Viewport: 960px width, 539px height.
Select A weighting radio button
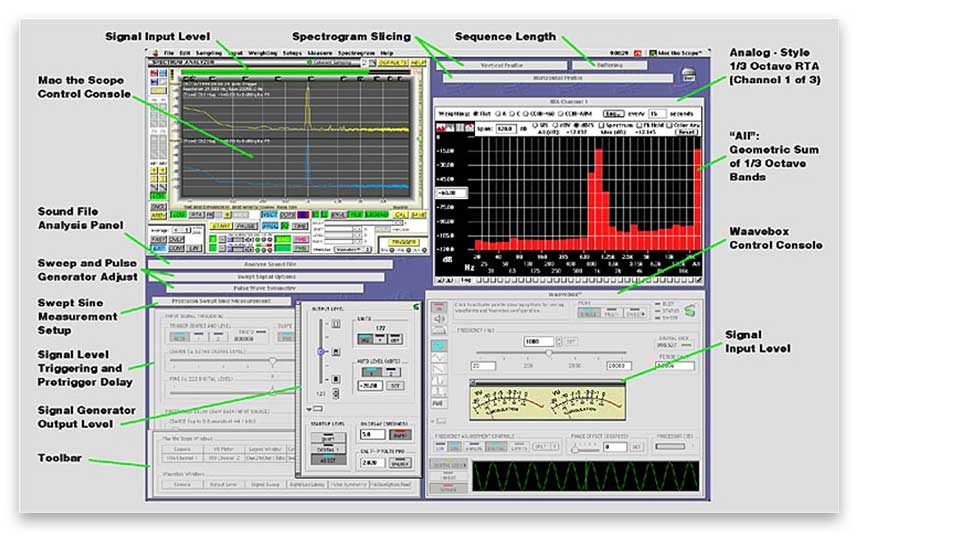click(497, 114)
